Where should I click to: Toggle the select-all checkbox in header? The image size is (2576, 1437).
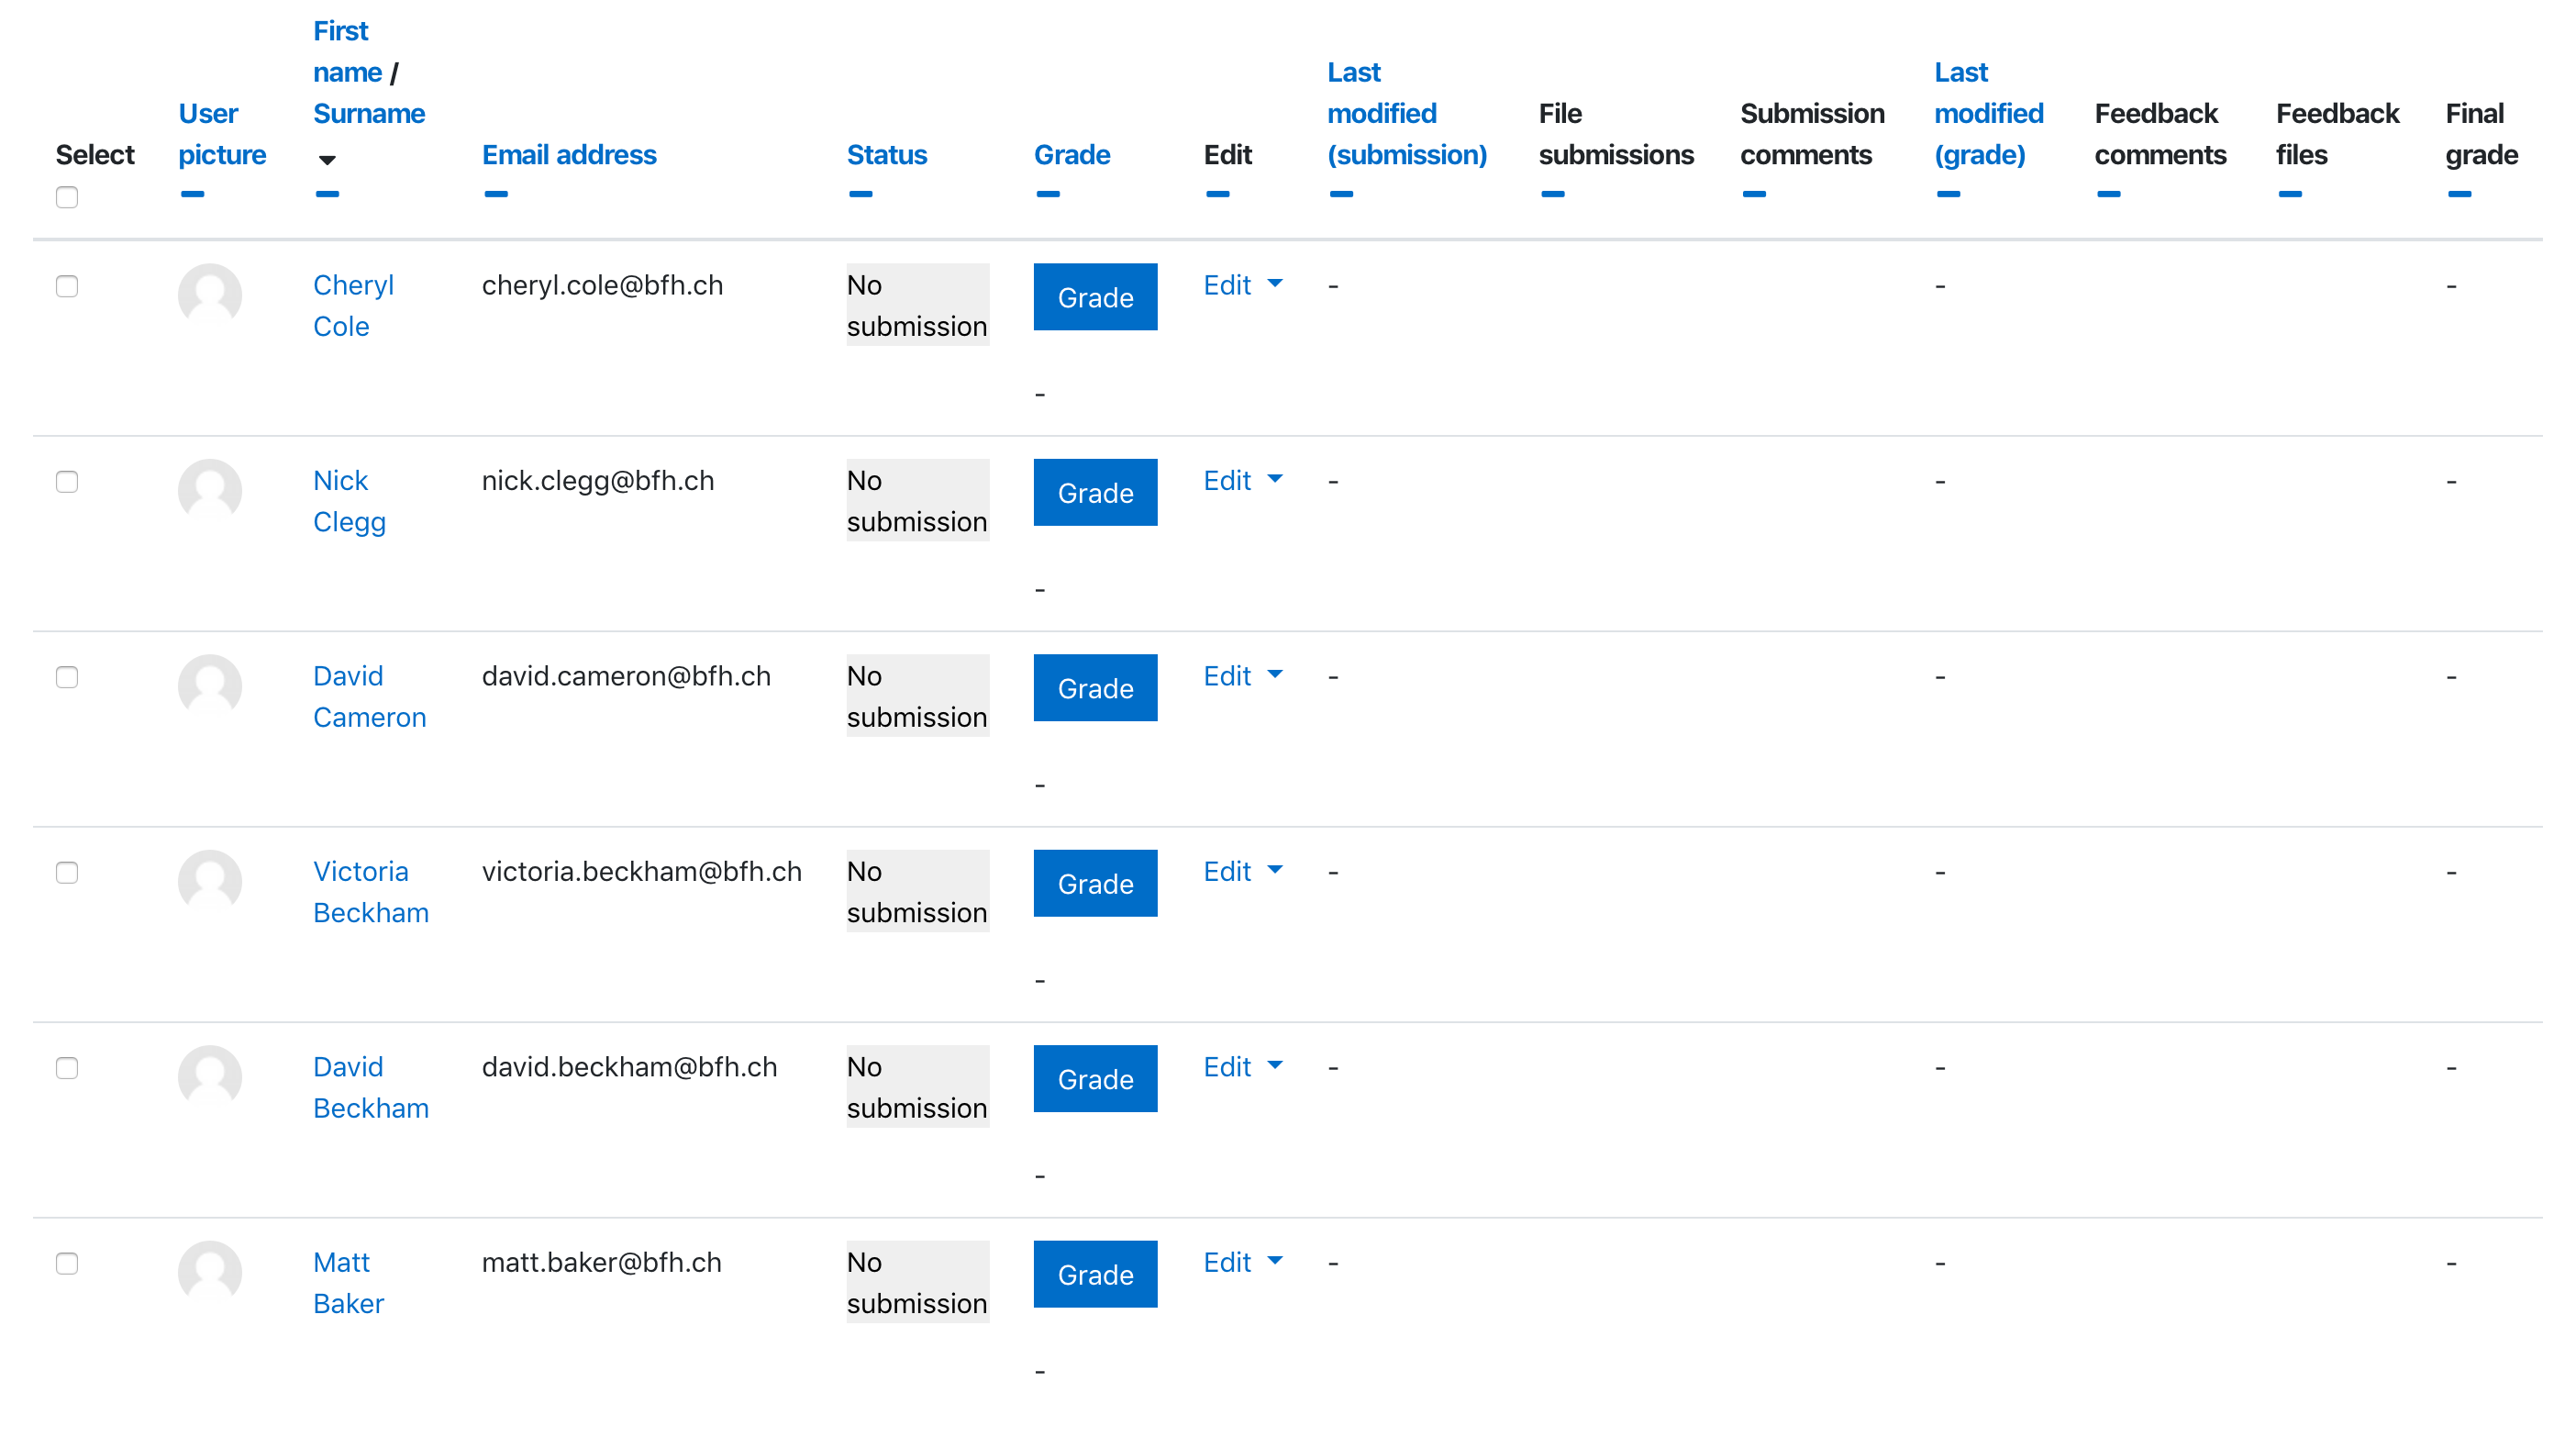point(67,197)
